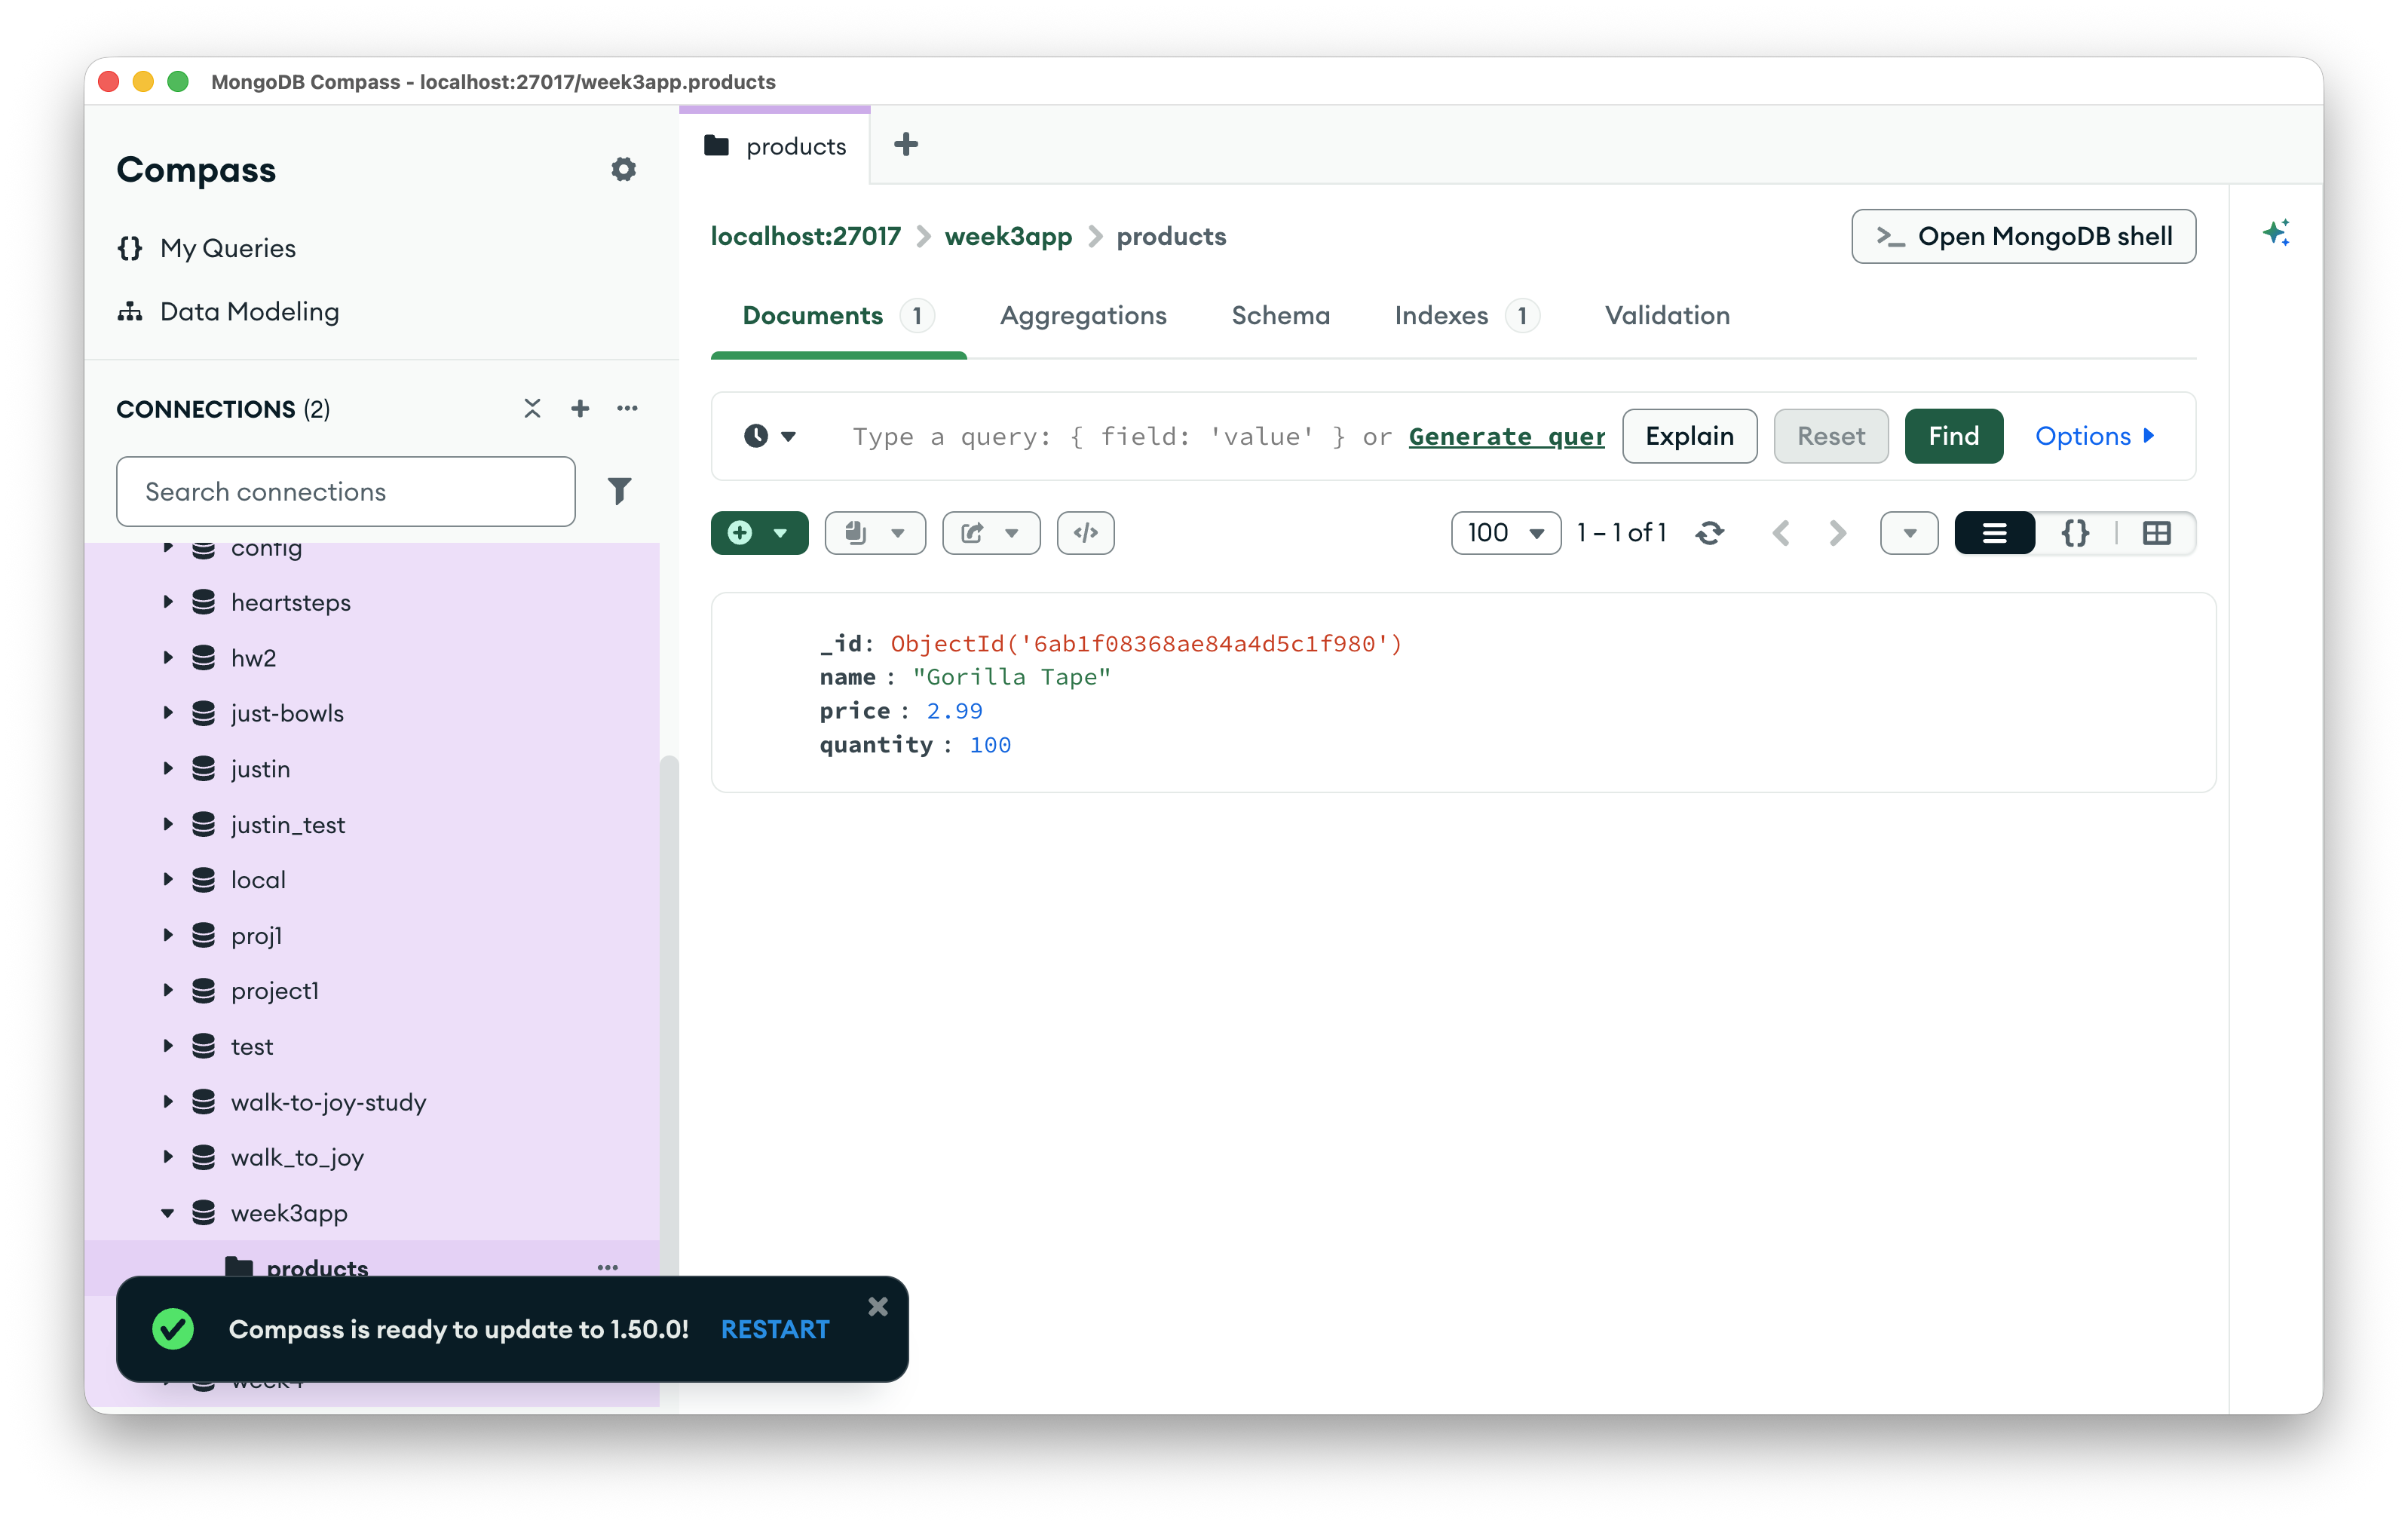Click Add Data green plus button
This screenshot has width=2408, height=1526.
(x=759, y=533)
